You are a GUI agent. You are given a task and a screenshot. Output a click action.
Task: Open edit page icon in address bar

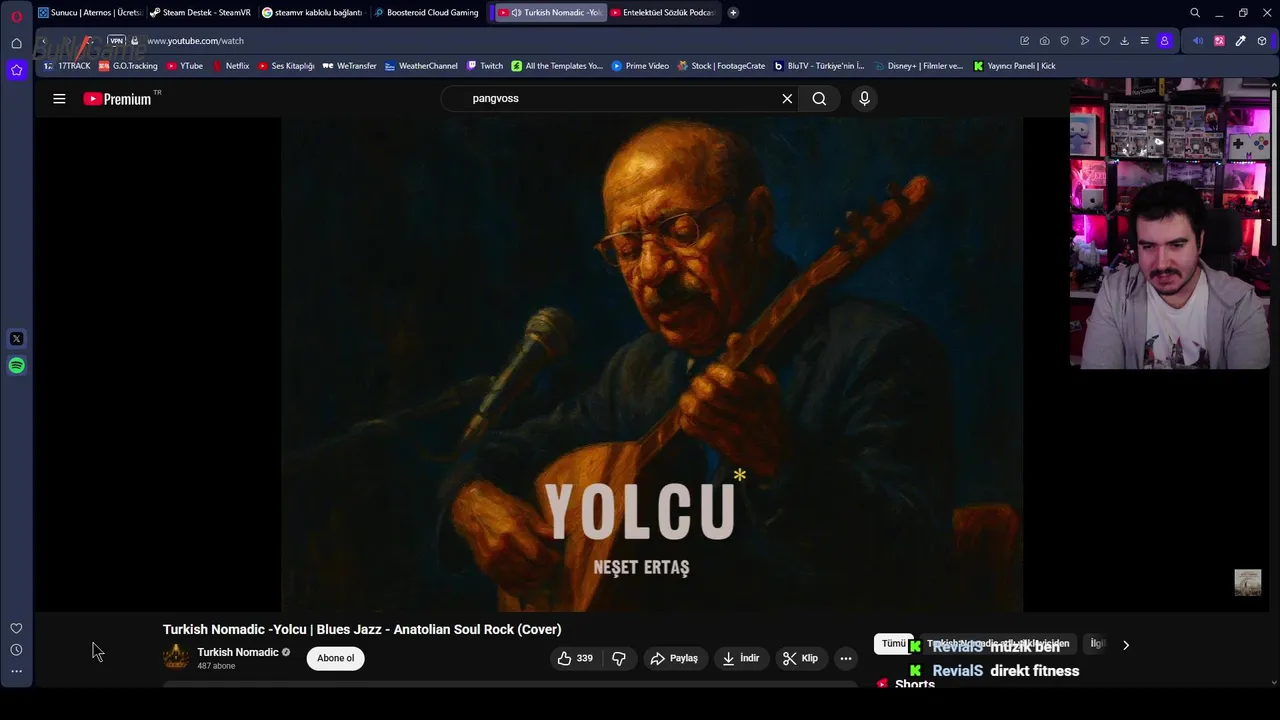tap(1024, 41)
